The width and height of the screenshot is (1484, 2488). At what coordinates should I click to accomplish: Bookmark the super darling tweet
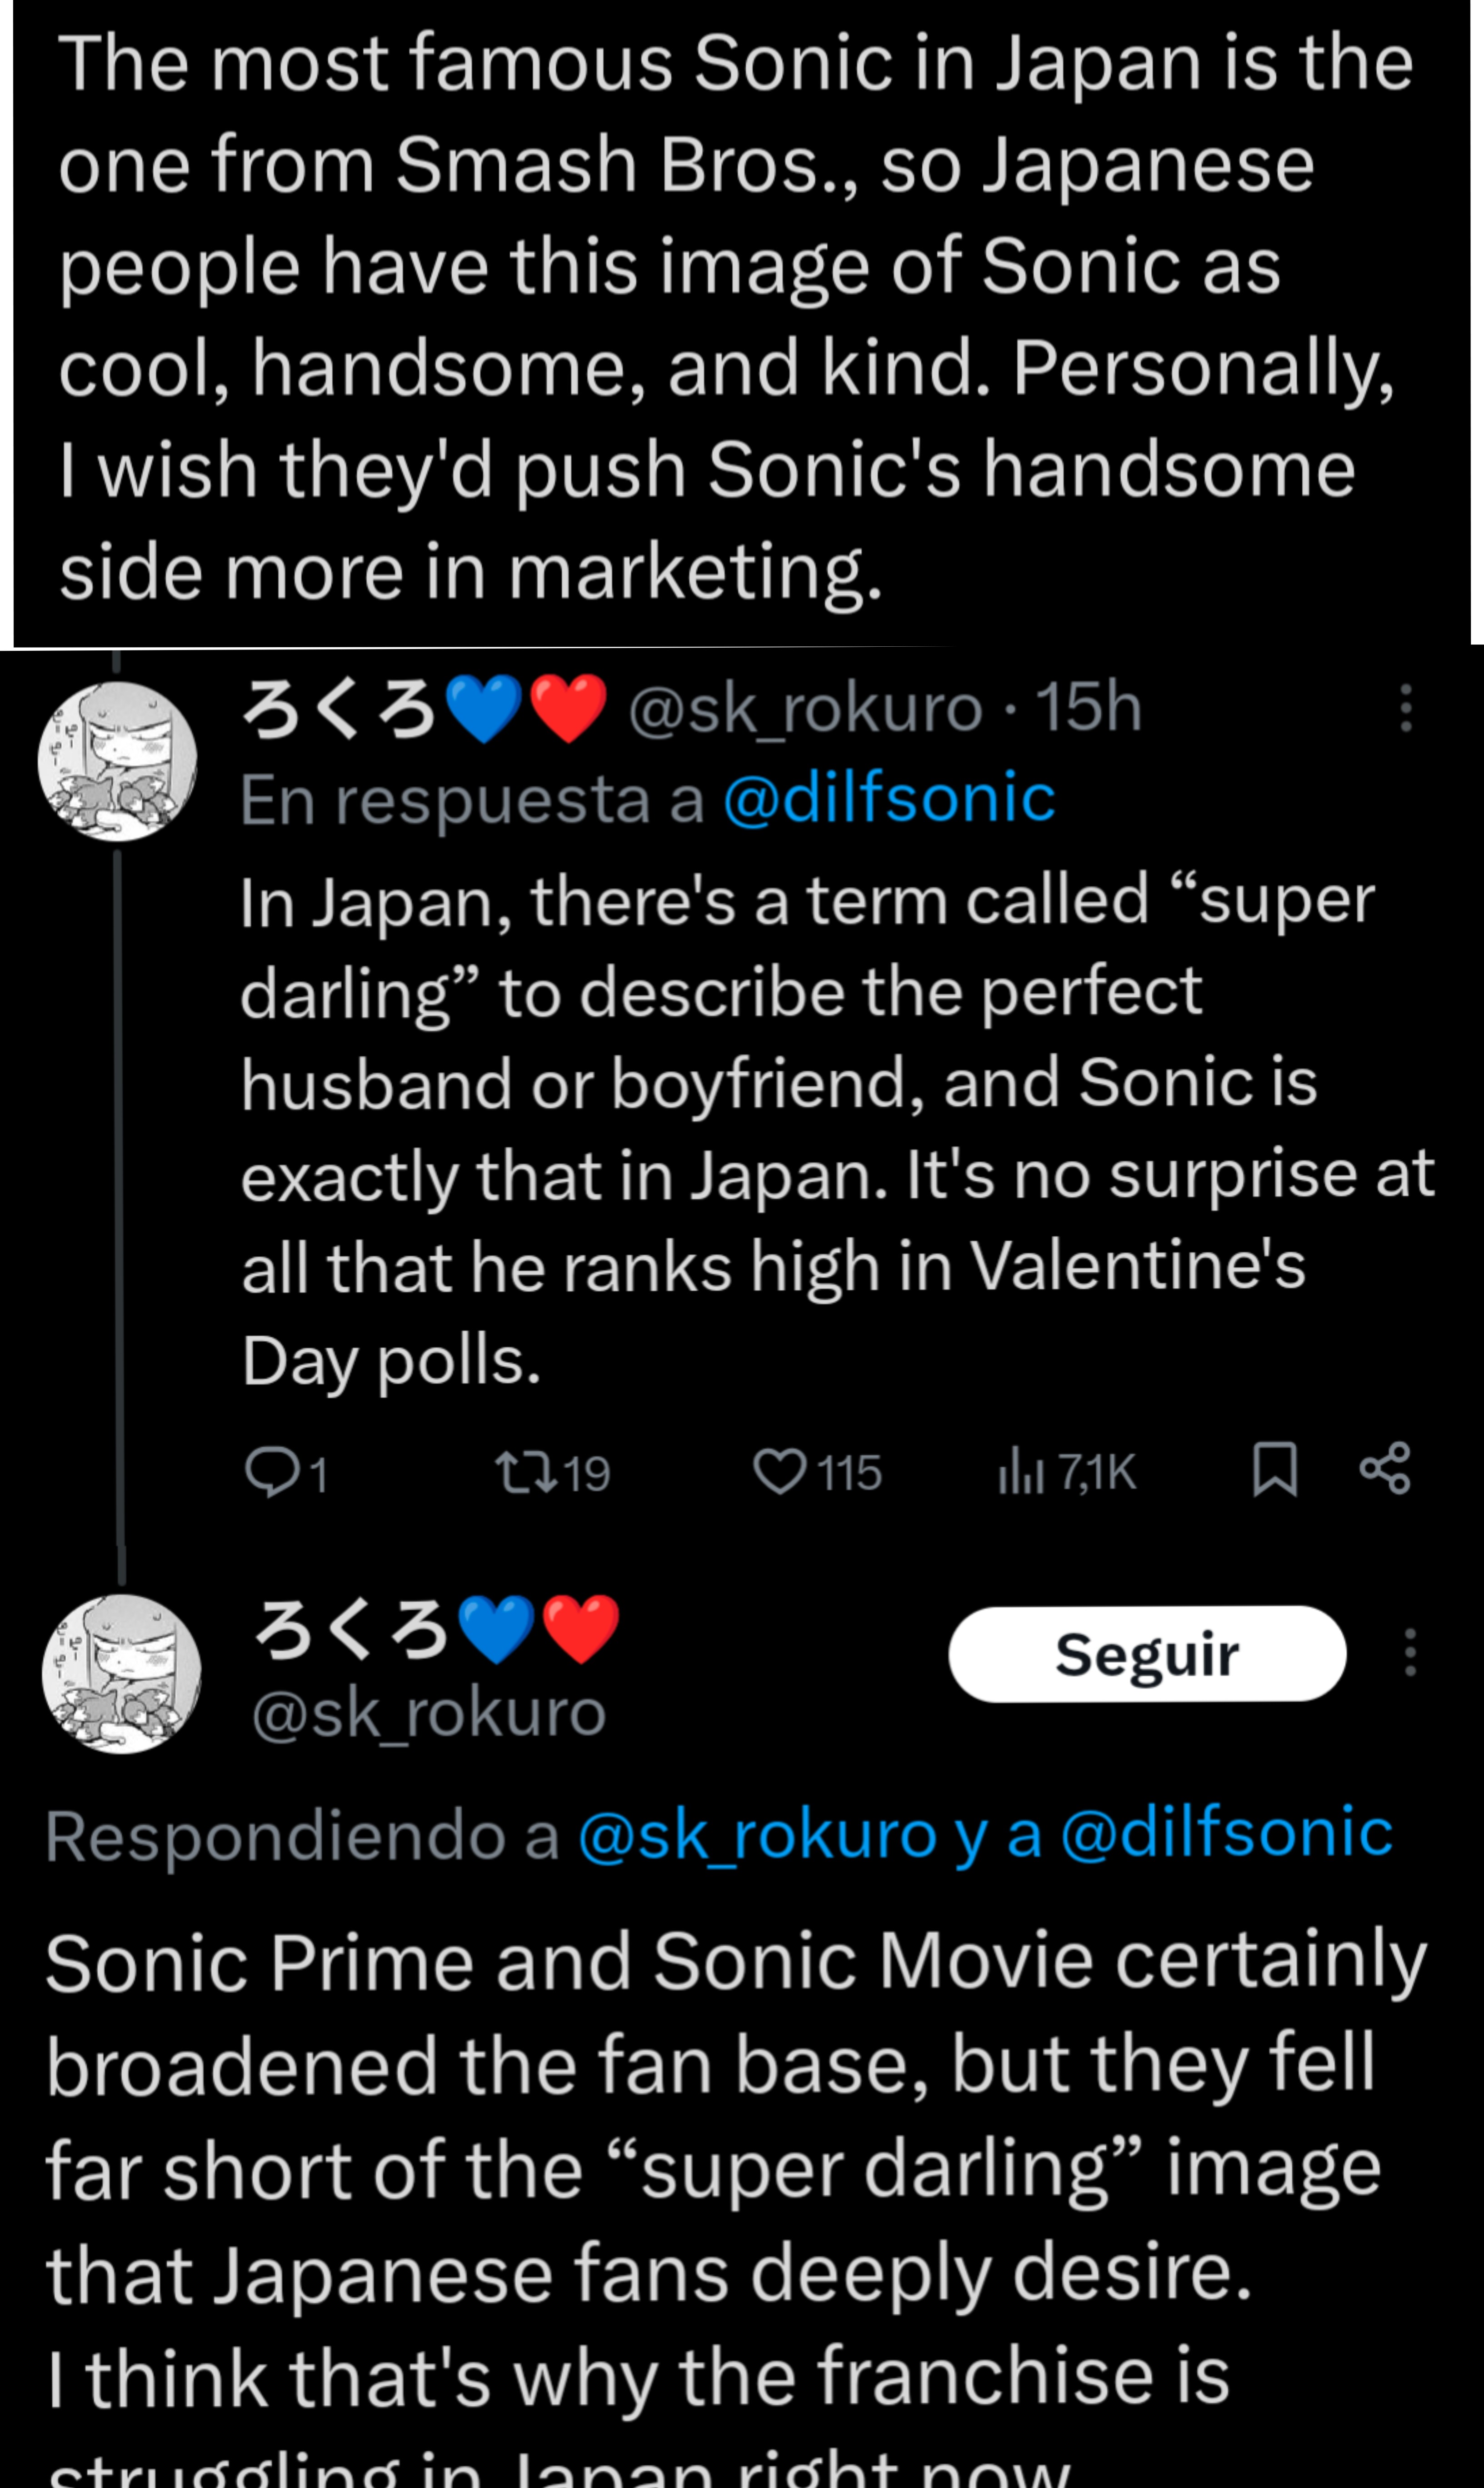tap(1275, 1469)
